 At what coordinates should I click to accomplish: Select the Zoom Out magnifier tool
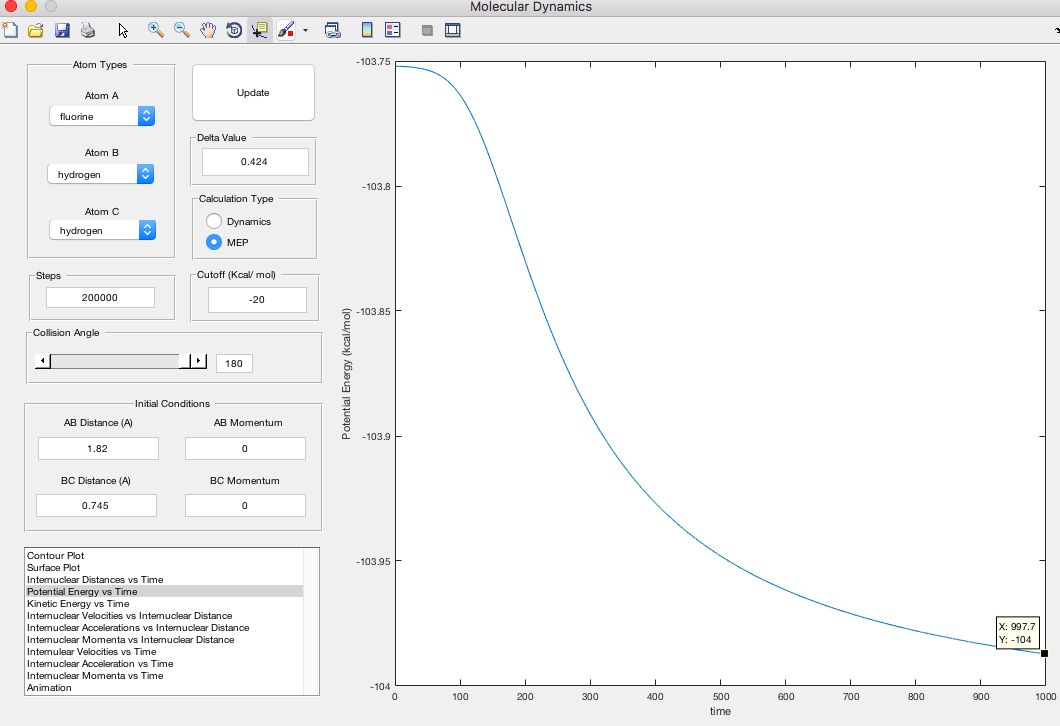point(182,30)
